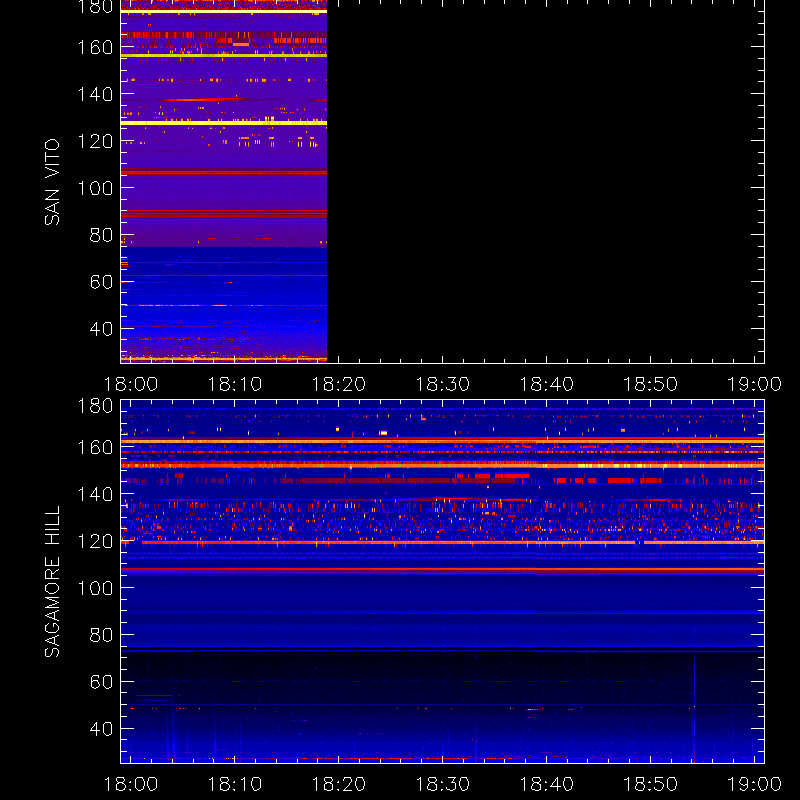800x800 pixels.
Task: Pick the 18:20 label under Sagamore Hill plot
Action: 339,784
